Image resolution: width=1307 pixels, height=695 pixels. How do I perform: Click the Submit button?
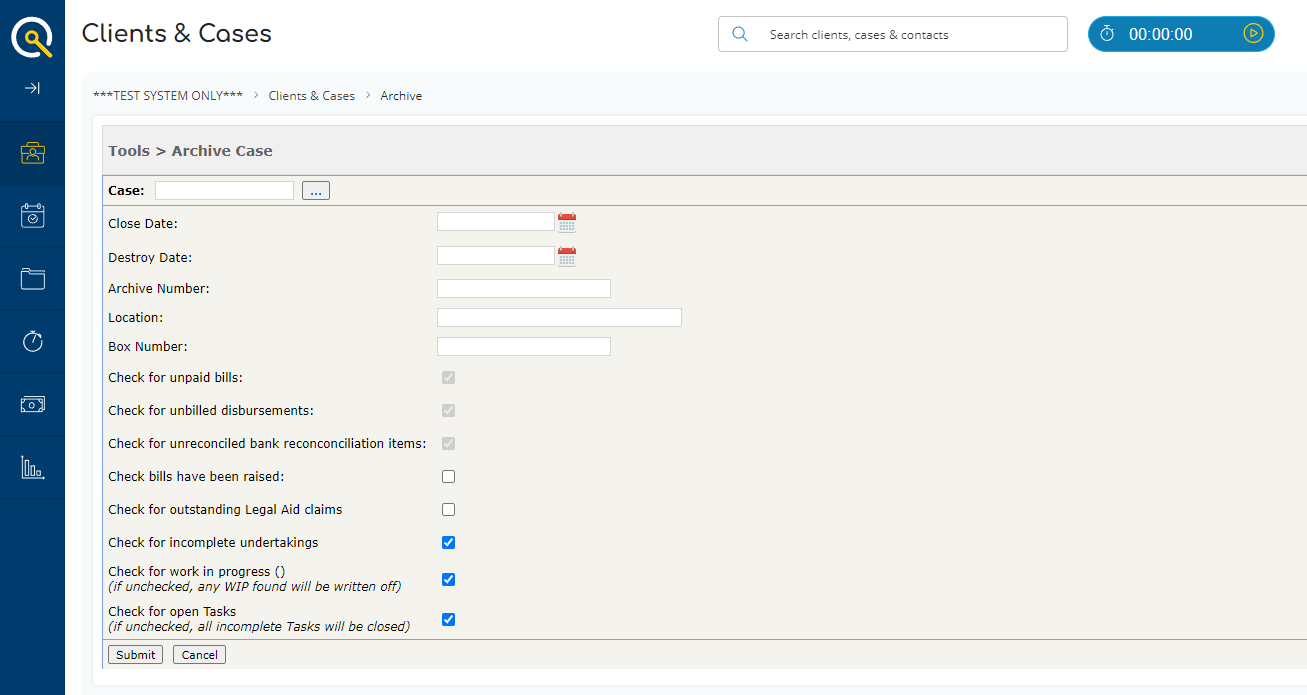[135, 655]
